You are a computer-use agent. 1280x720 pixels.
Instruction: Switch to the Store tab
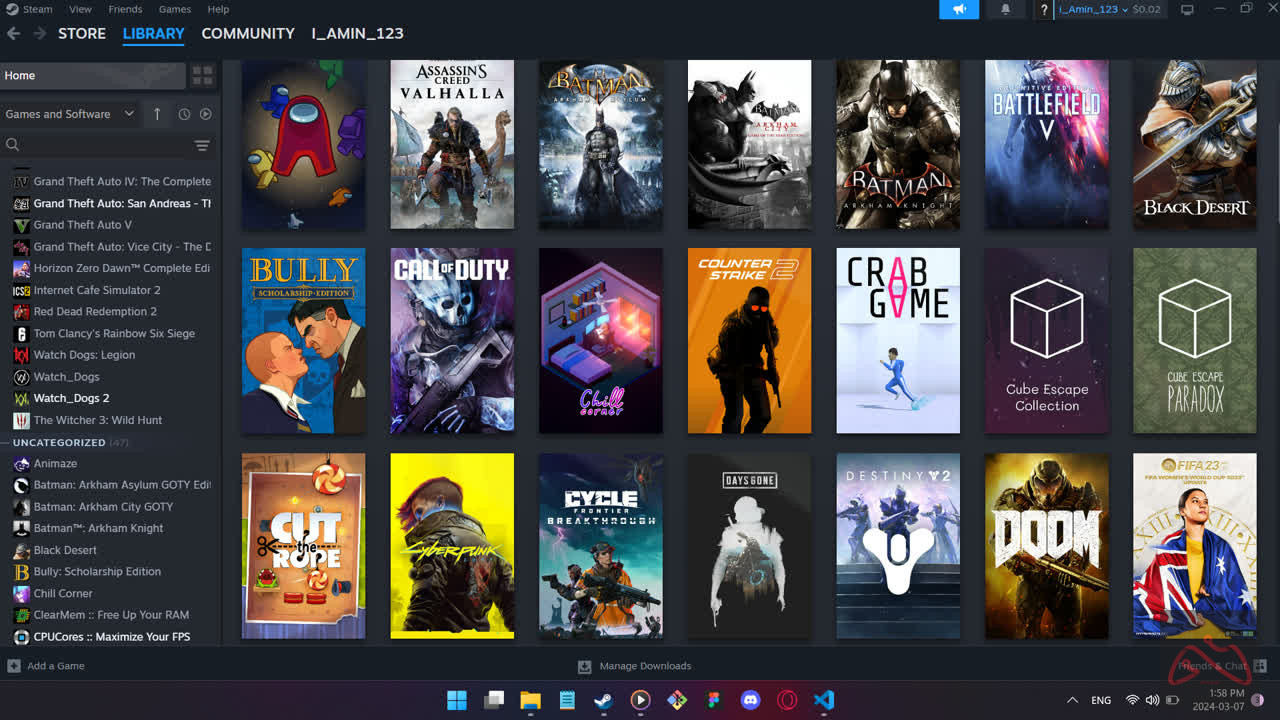point(82,33)
